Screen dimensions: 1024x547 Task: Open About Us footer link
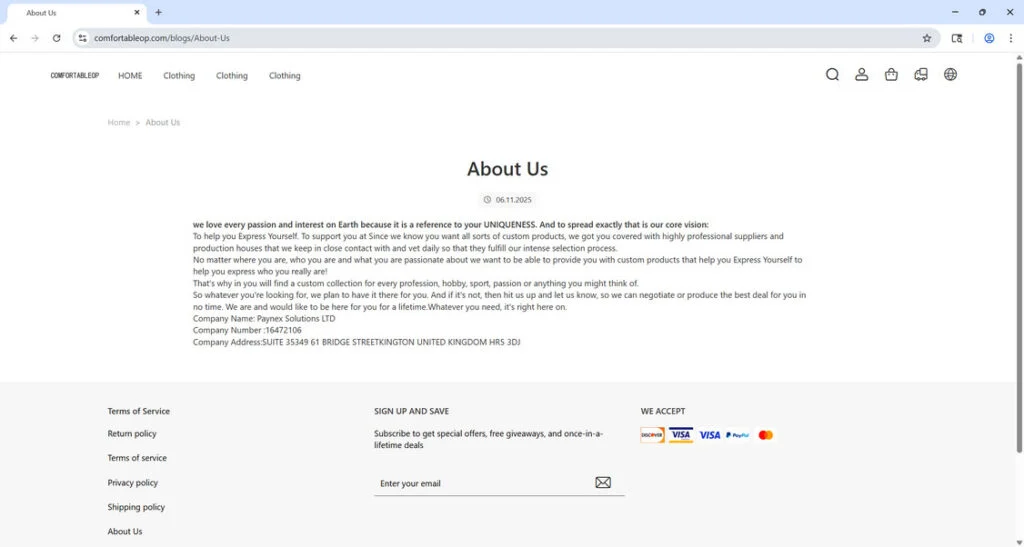coord(125,531)
